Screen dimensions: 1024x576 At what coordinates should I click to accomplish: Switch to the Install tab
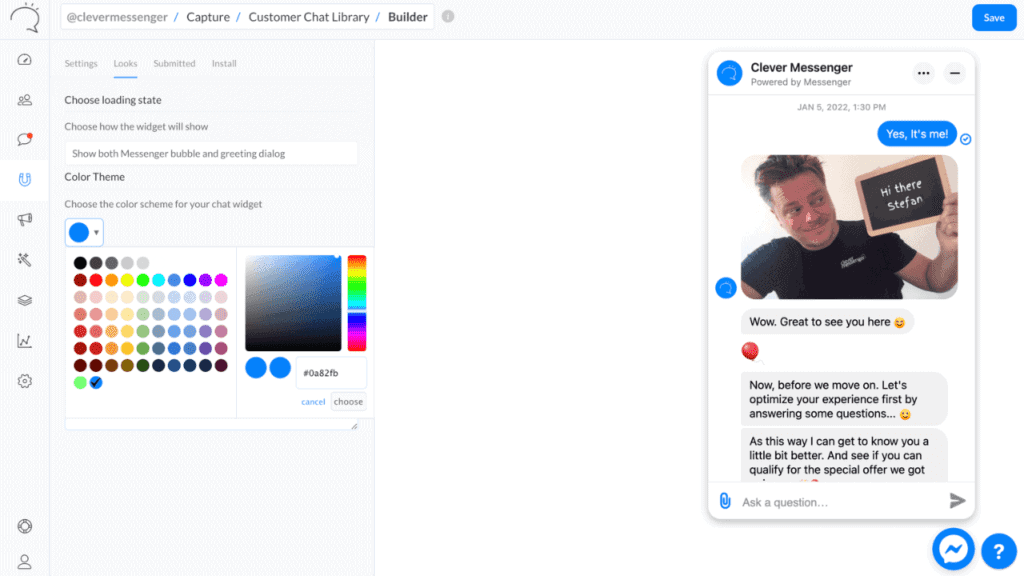point(224,63)
